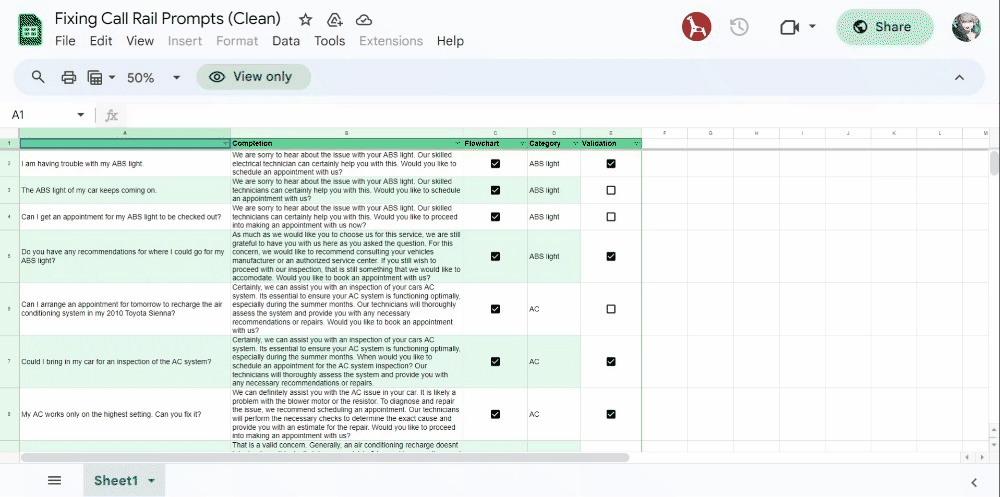Open the Tools menu
The height and width of the screenshot is (497, 1000).
click(x=329, y=41)
